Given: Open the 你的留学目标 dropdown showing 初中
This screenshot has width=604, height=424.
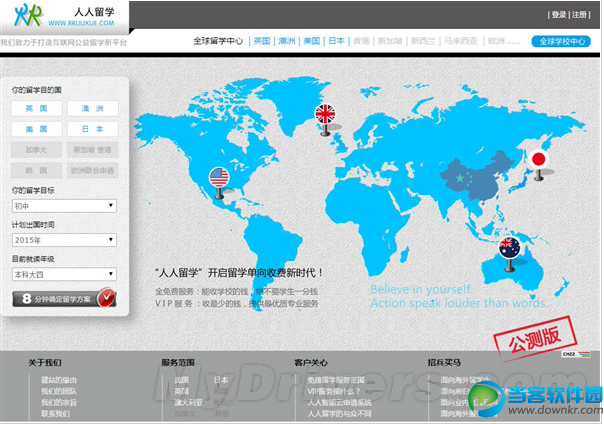Looking at the screenshot, I should [64, 206].
